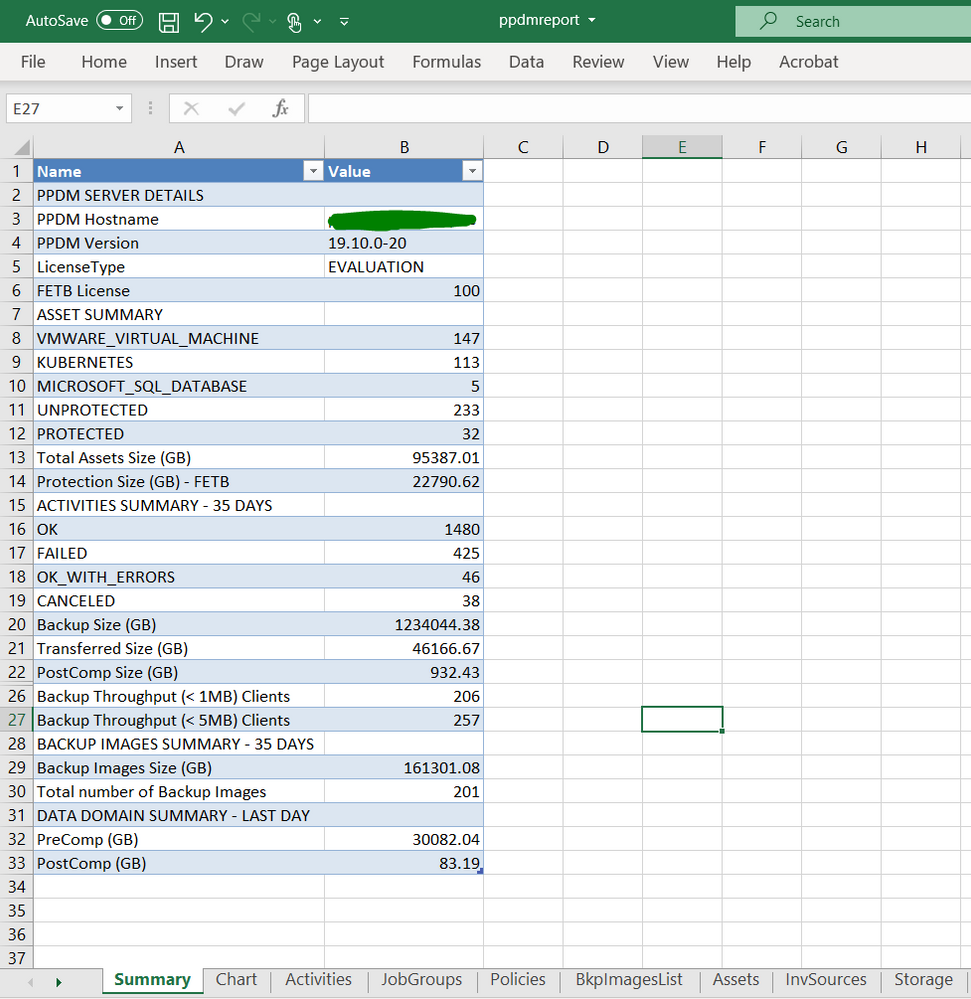Switch to the Assets sheet tab
This screenshot has height=999, width=971.
click(x=736, y=980)
